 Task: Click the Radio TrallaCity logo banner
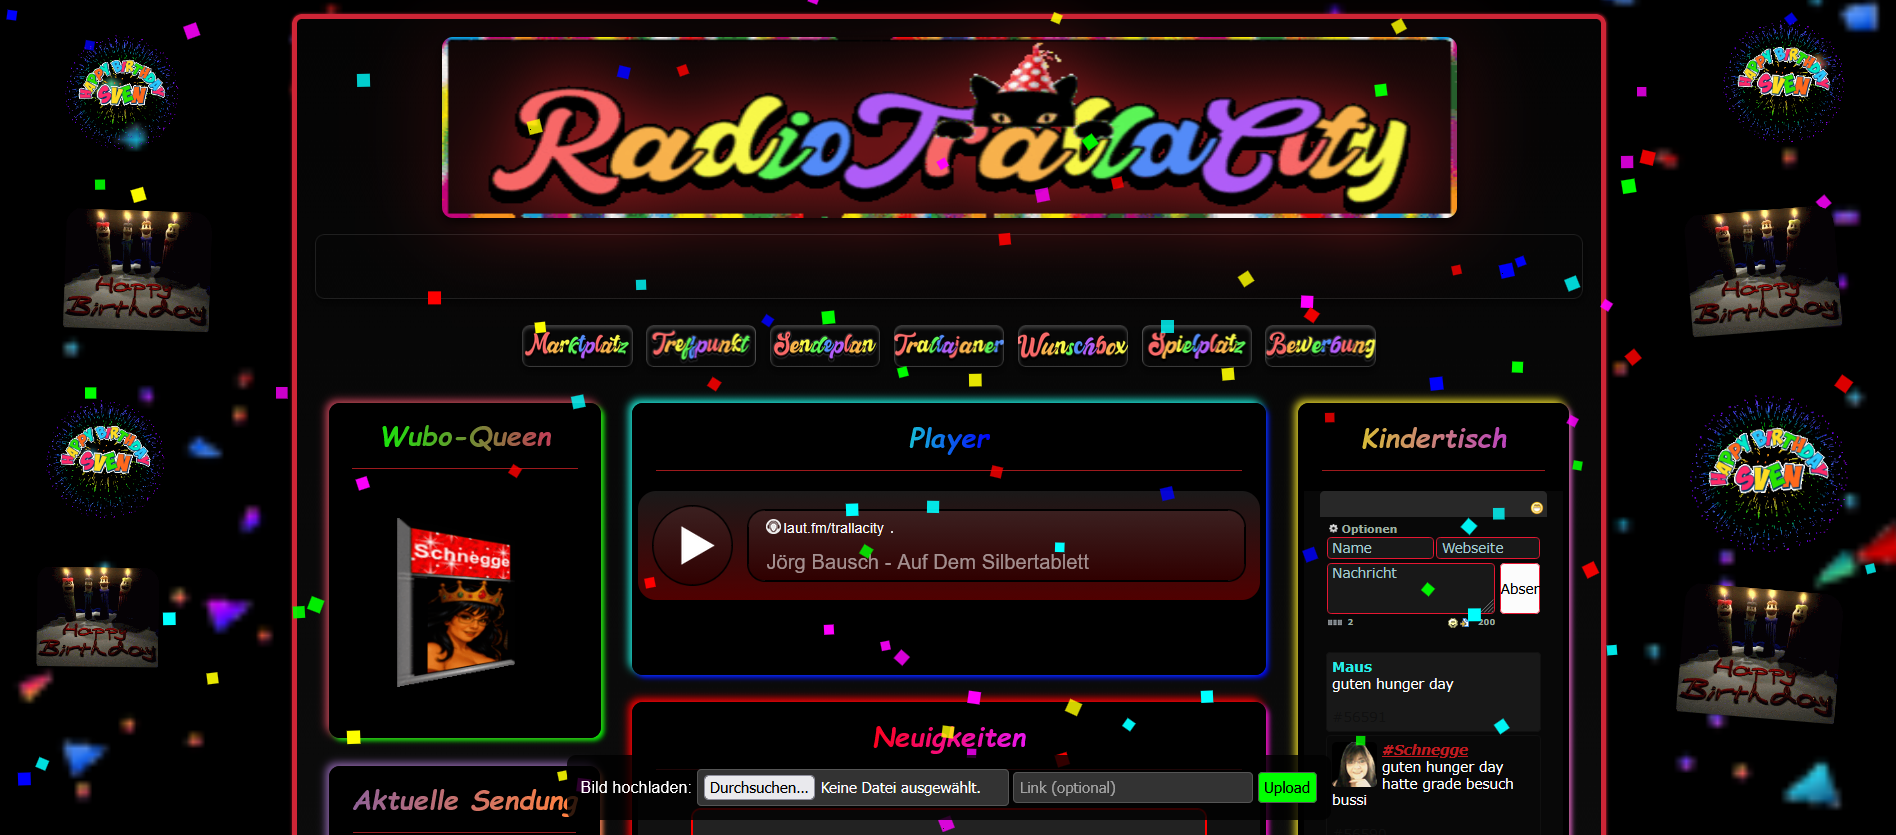948,128
